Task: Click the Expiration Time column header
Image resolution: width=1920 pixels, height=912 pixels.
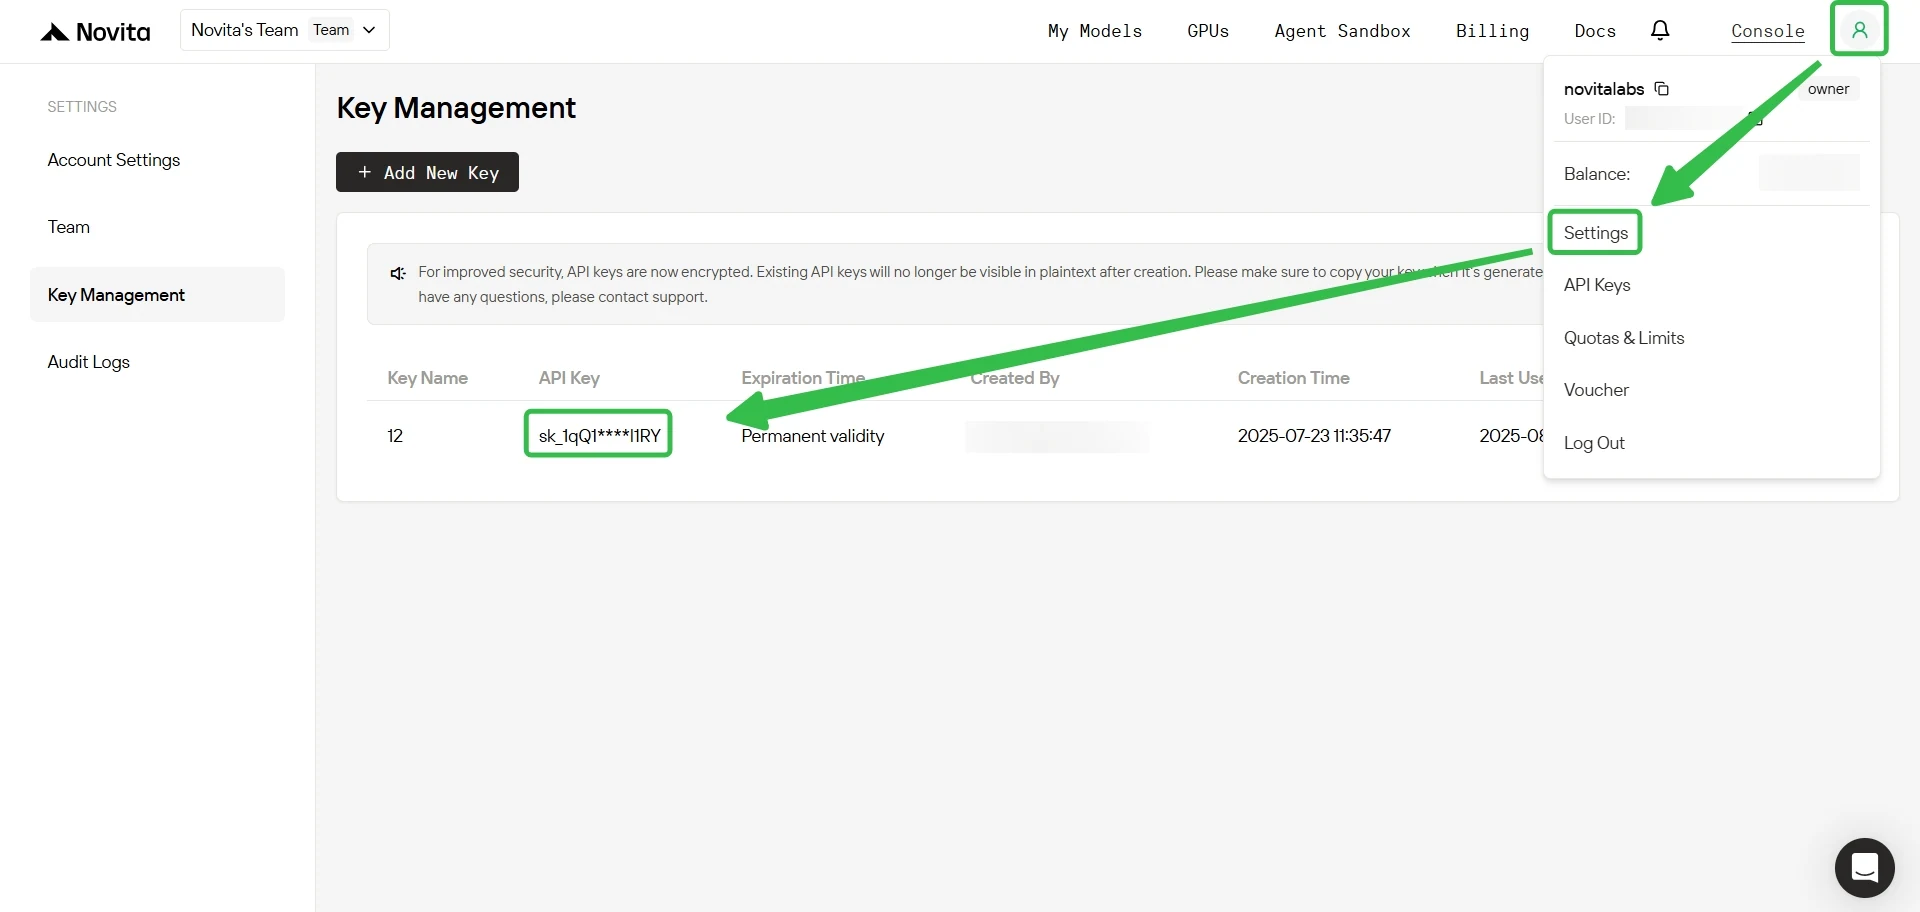Action: [x=803, y=378]
